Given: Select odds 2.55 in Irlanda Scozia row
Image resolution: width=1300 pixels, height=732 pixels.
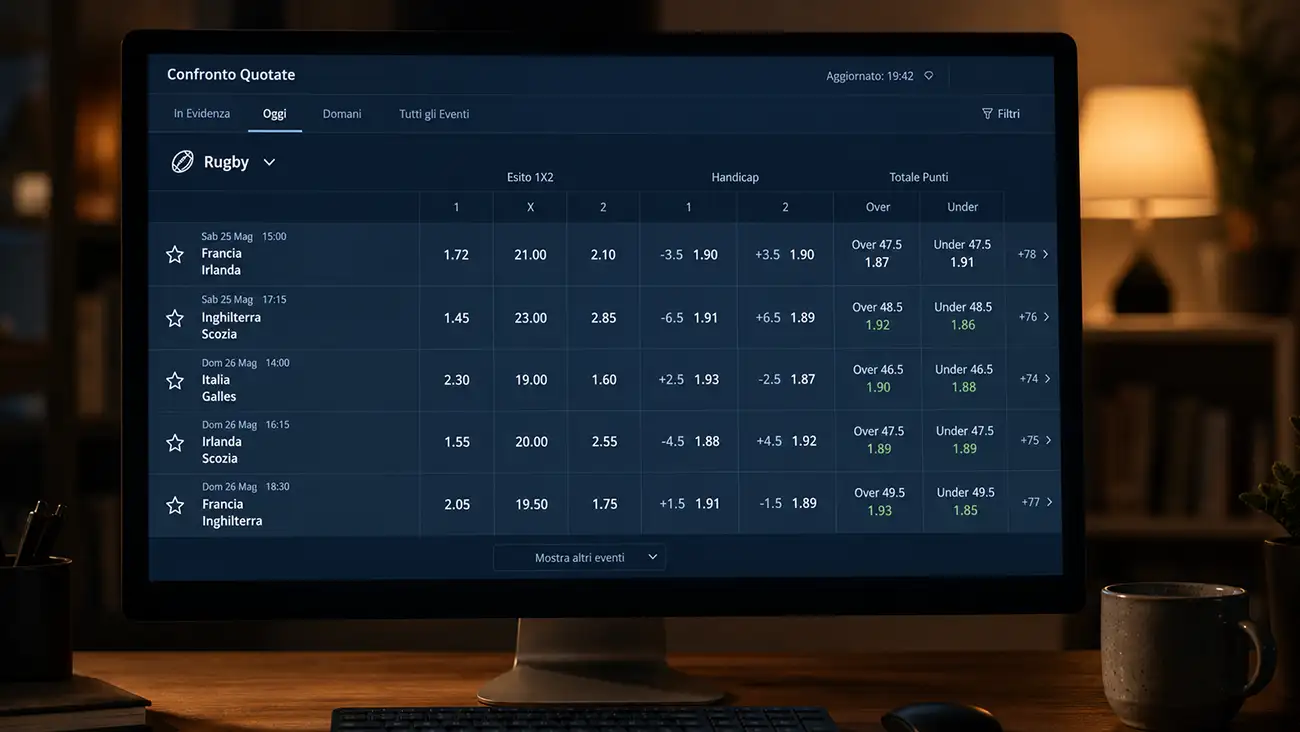Looking at the screenshot, I should (605, 442).
